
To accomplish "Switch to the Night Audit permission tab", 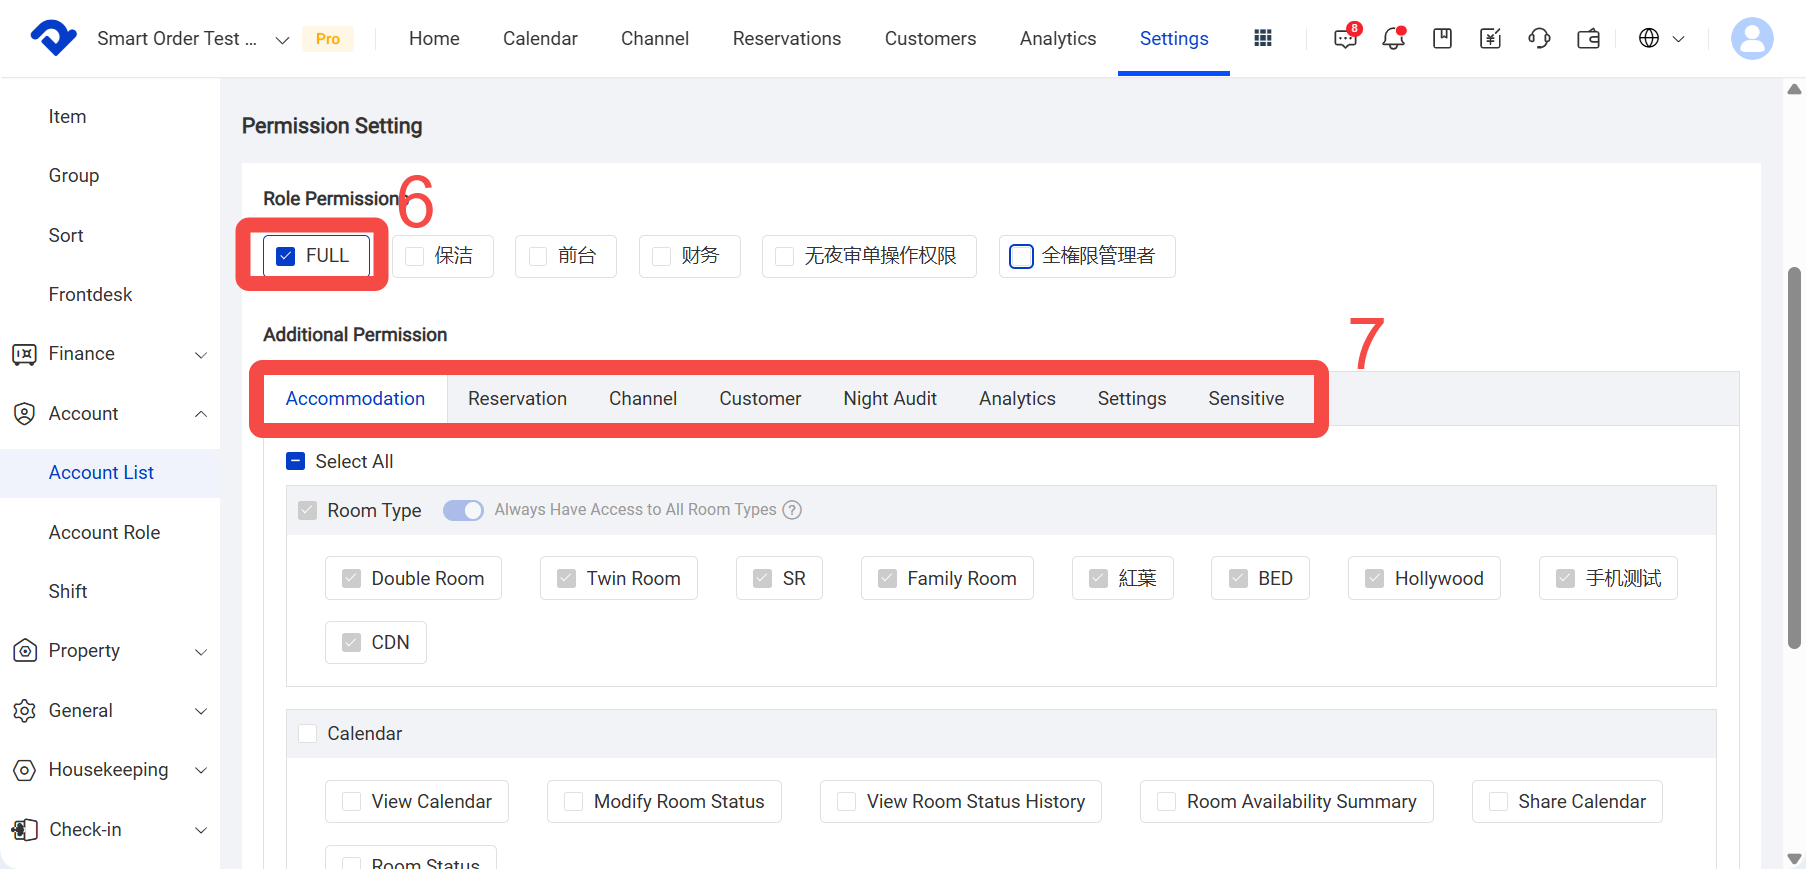I will (x=890, y=399).
